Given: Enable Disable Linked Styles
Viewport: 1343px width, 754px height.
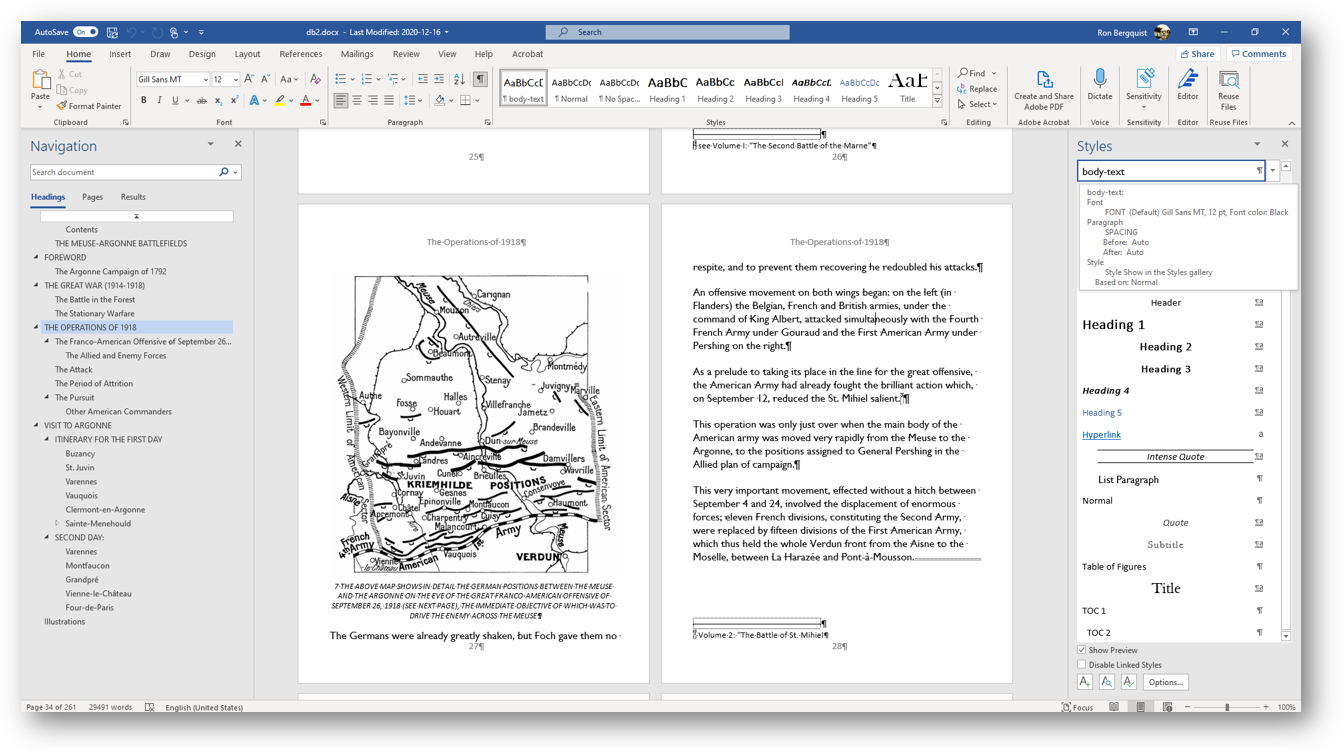Looking at the screenshot, I should pyautogui.click(x=1082, y=664).
